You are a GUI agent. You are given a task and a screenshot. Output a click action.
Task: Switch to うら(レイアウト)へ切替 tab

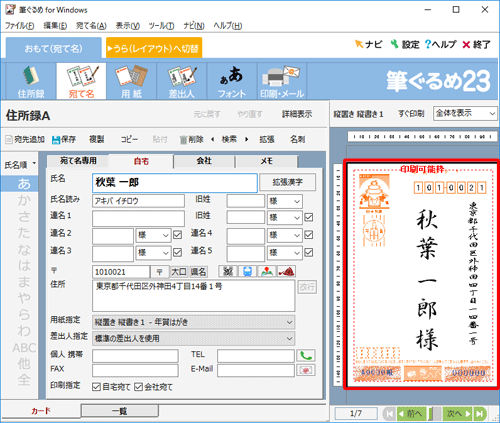(154, 49)
